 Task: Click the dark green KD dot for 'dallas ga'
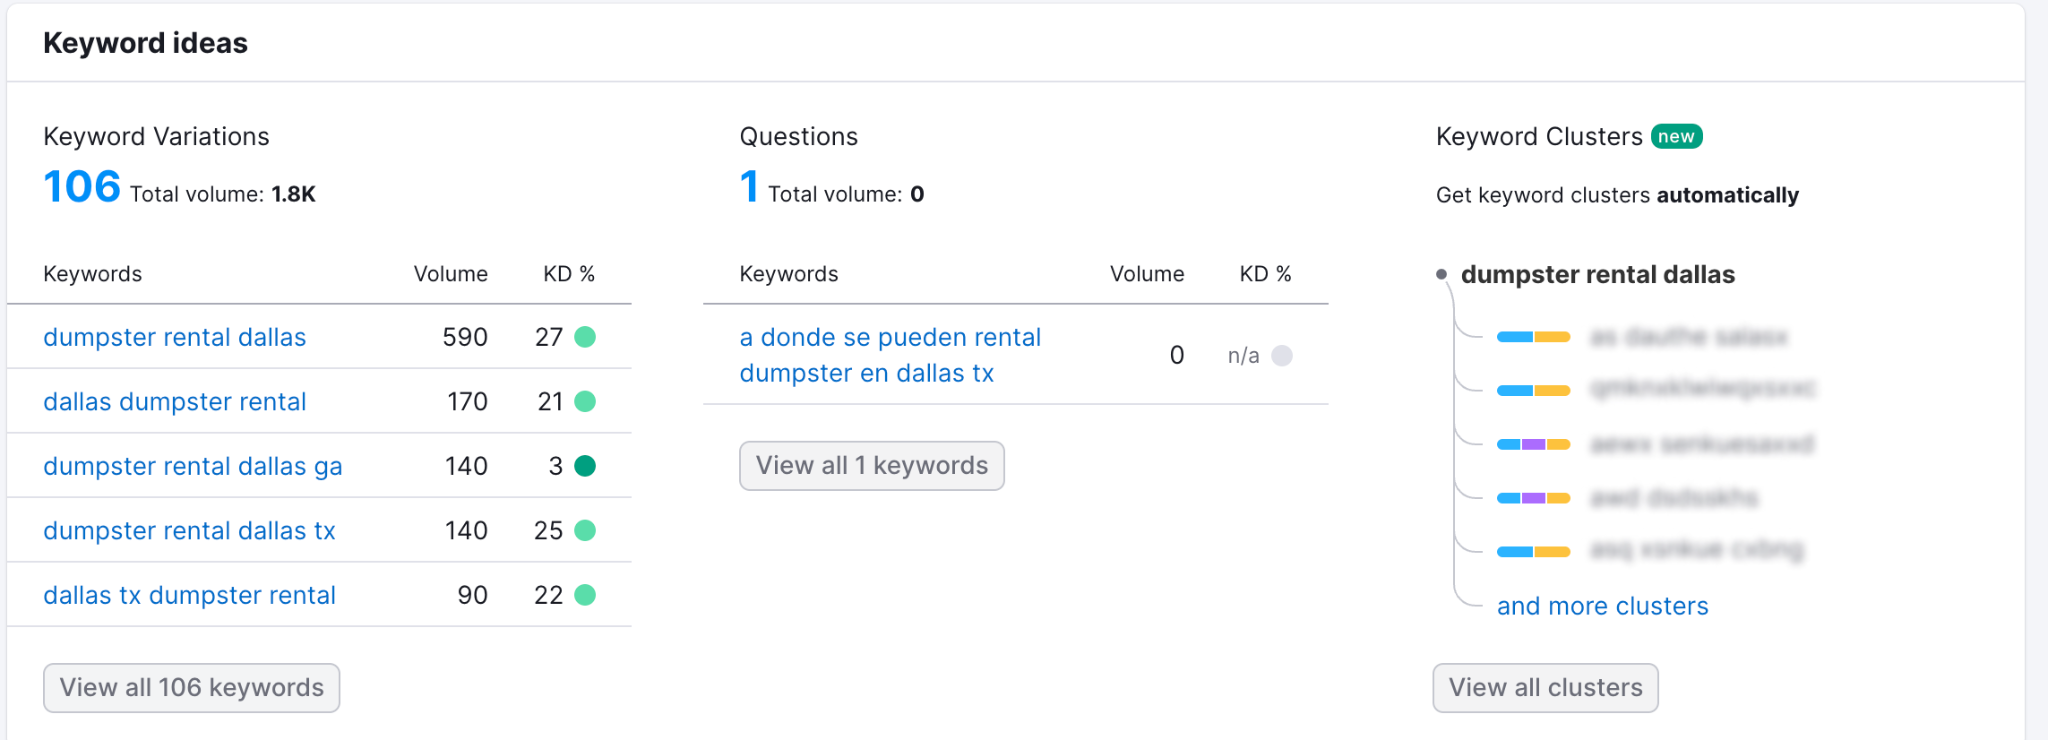pyautogui.click(x=585, y=466)
